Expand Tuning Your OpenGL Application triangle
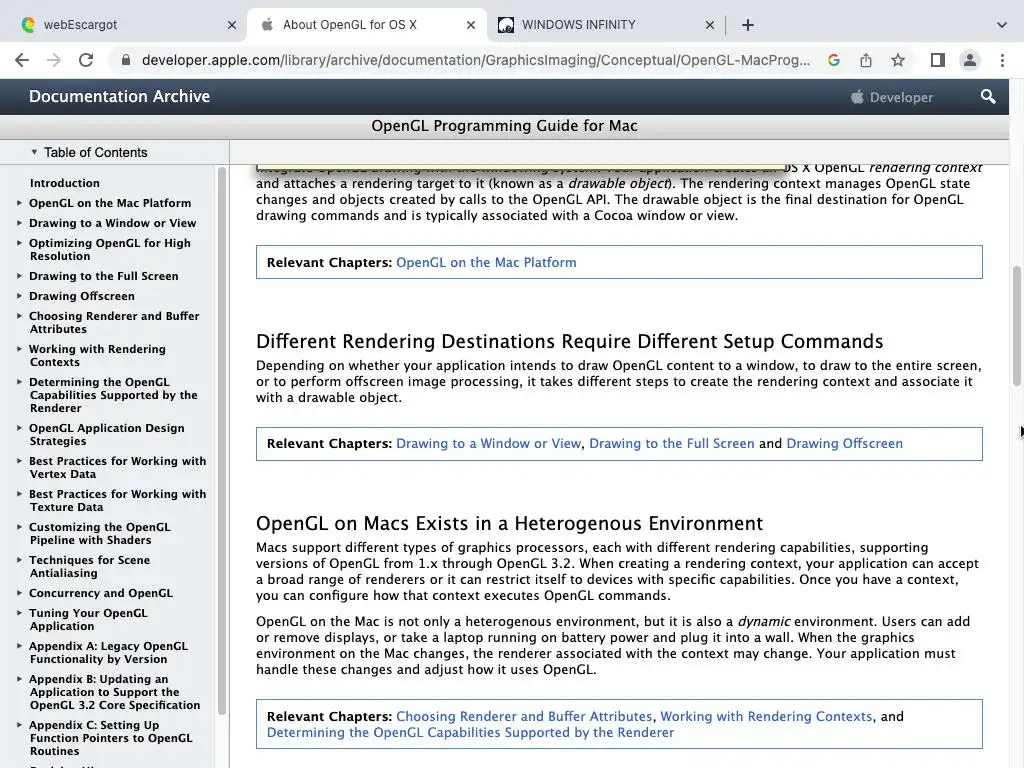 20,613
